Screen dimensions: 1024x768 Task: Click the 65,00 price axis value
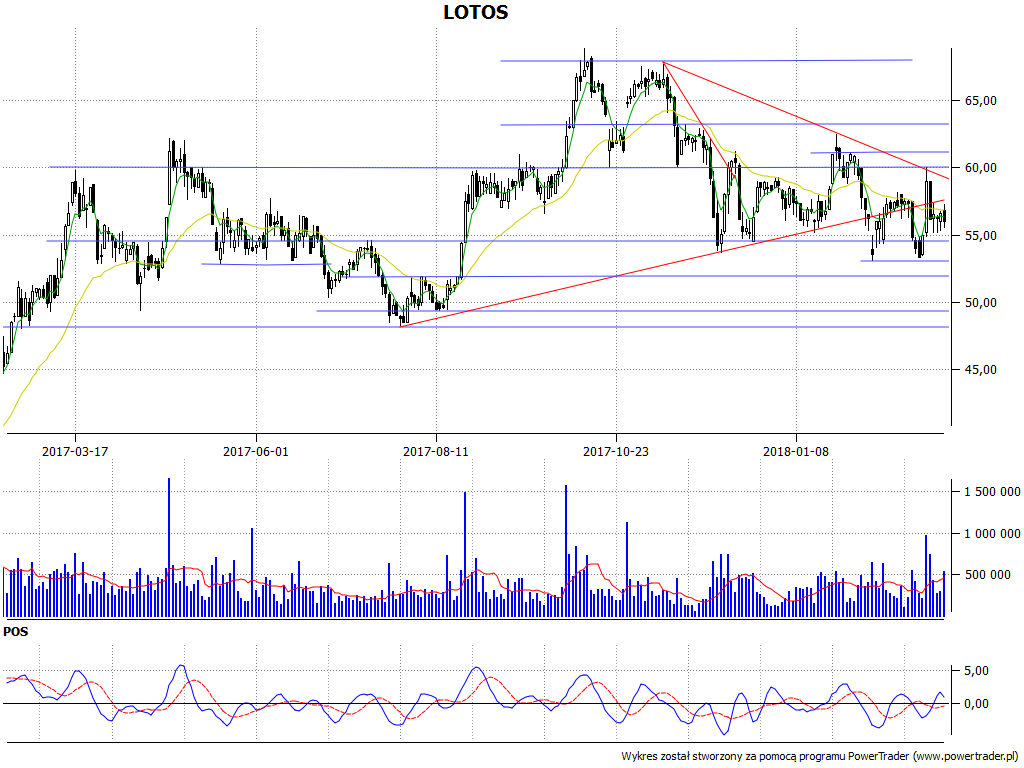point(981,101)
